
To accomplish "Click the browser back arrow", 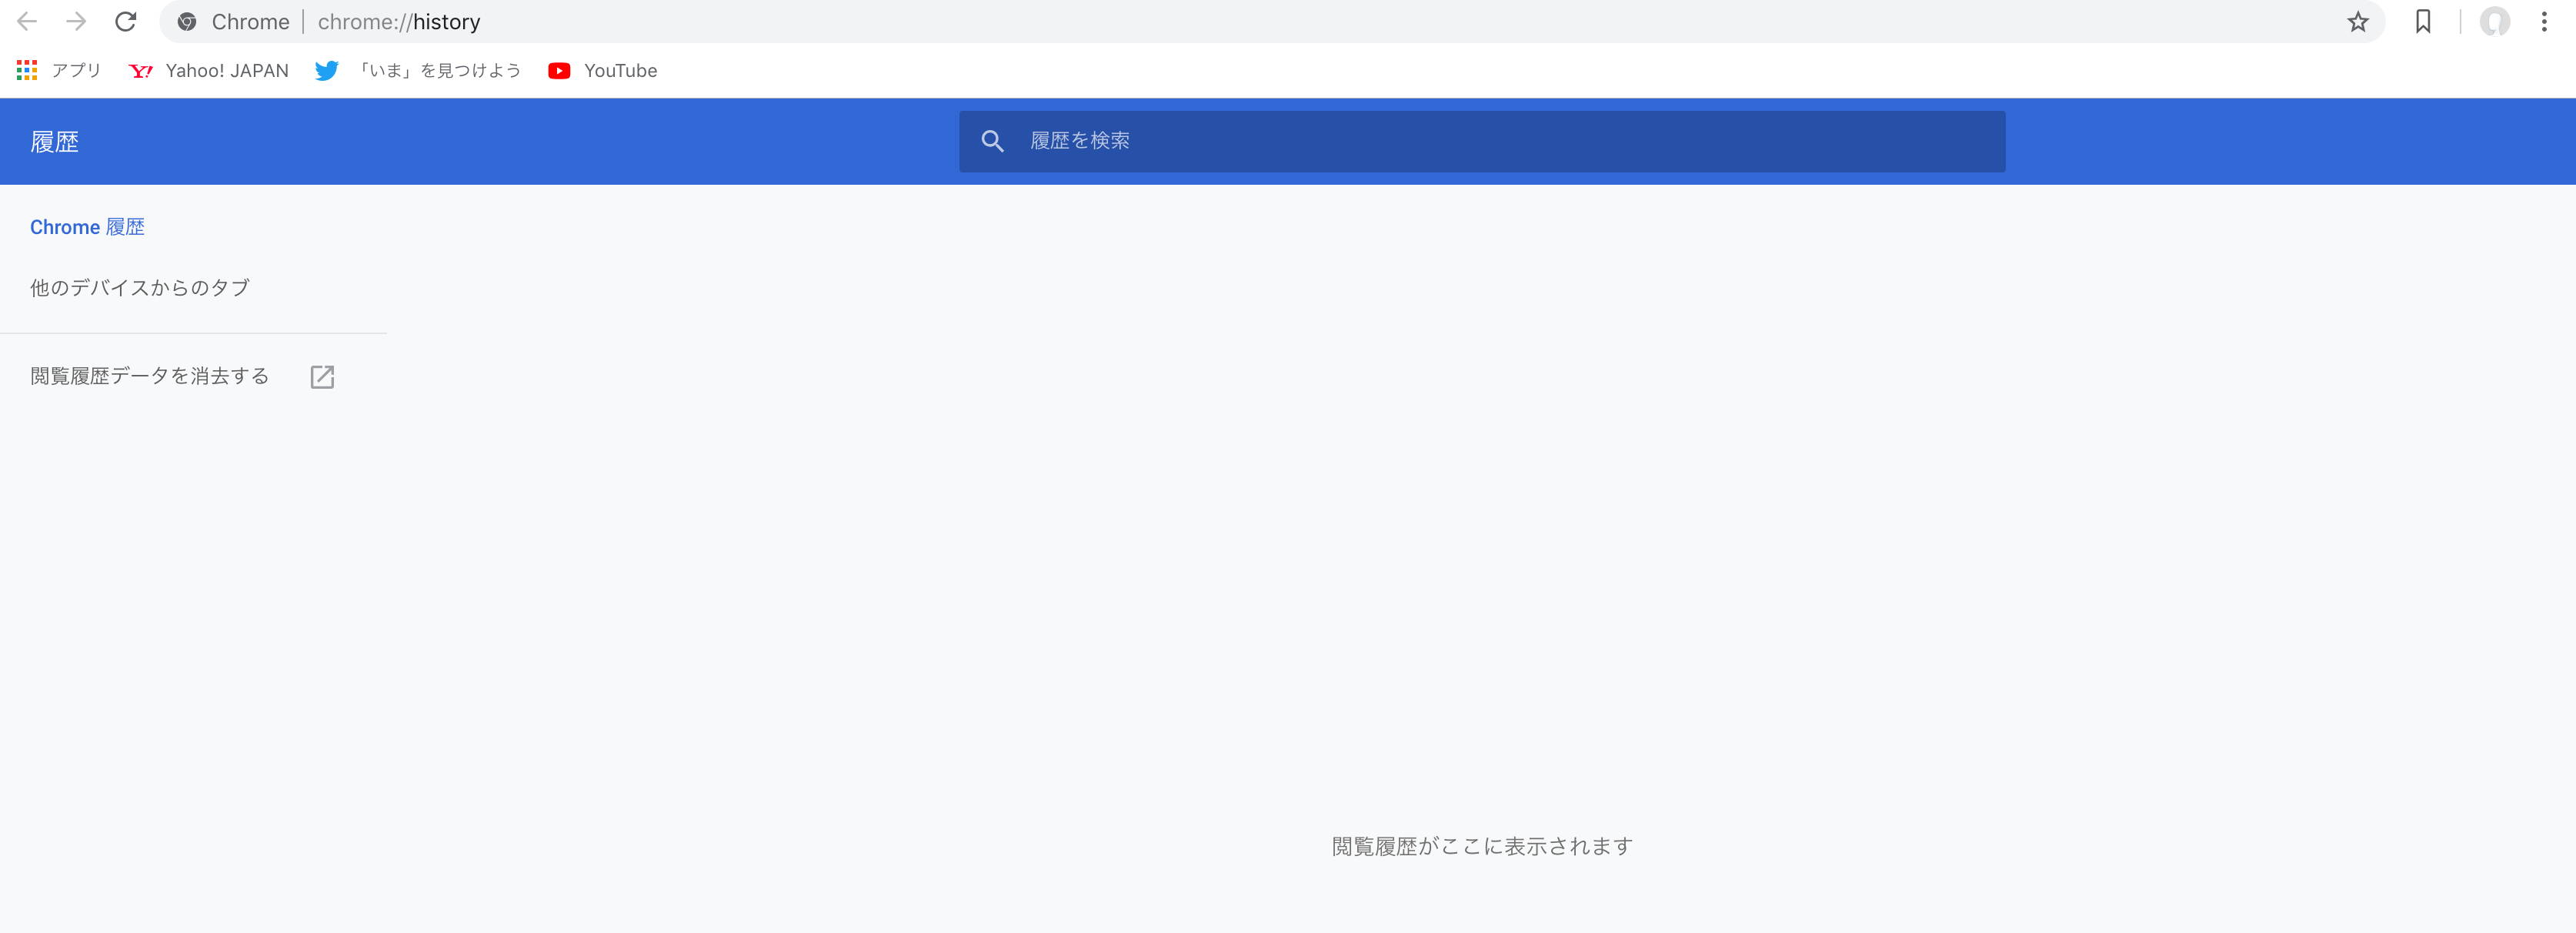I will coord(27,21).
